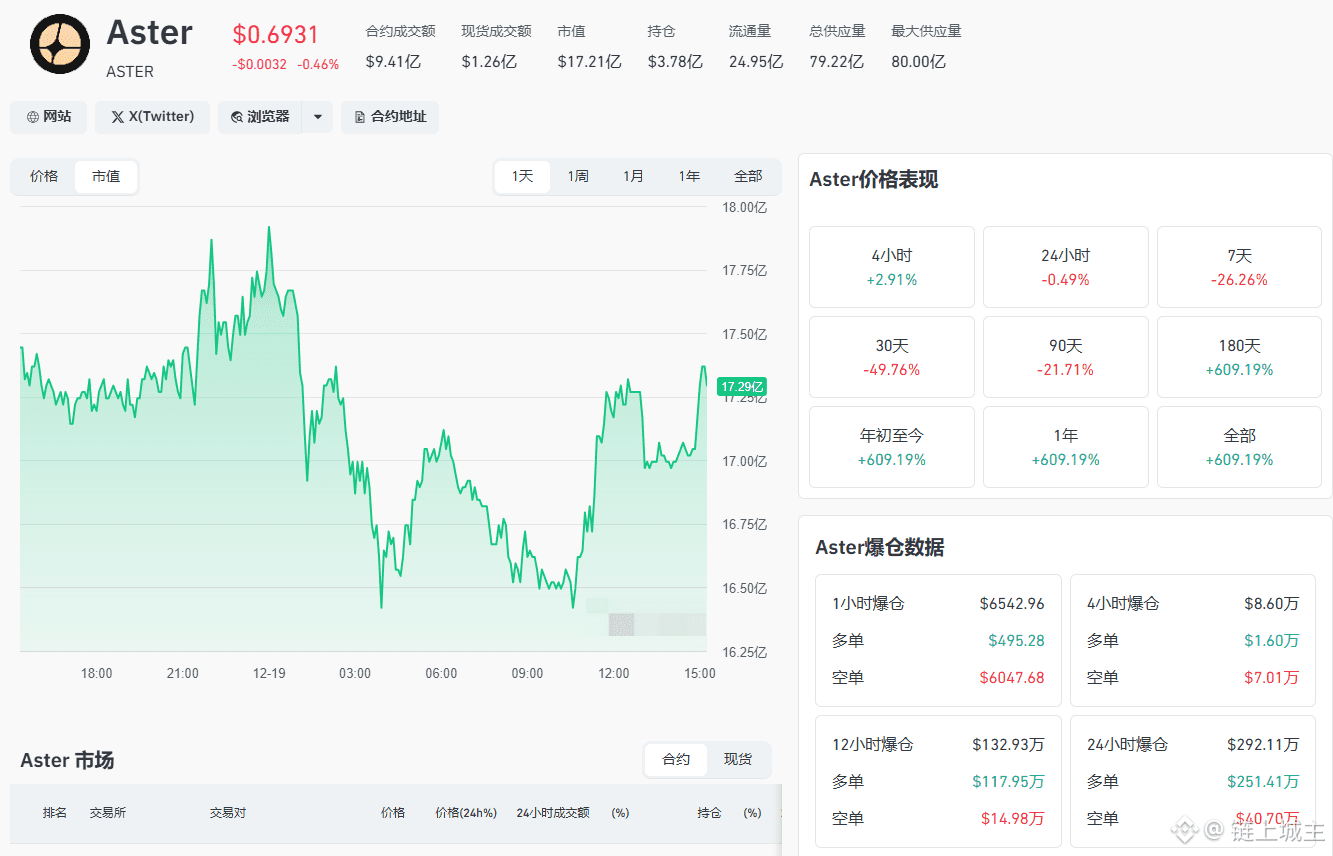The height and width of the screenshot is (856, 1333).
Task: Select the 1年 time range
Action: point(689,176)
